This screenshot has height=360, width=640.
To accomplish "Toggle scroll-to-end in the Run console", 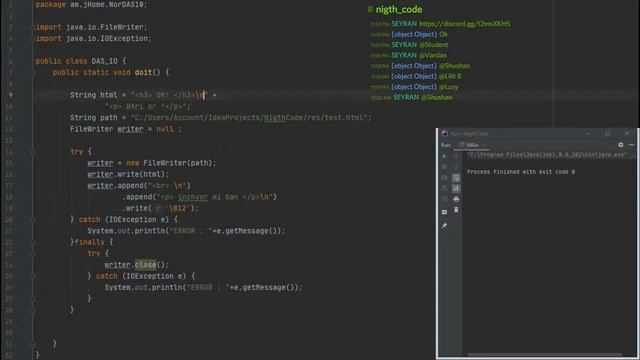I will [456, 188].
